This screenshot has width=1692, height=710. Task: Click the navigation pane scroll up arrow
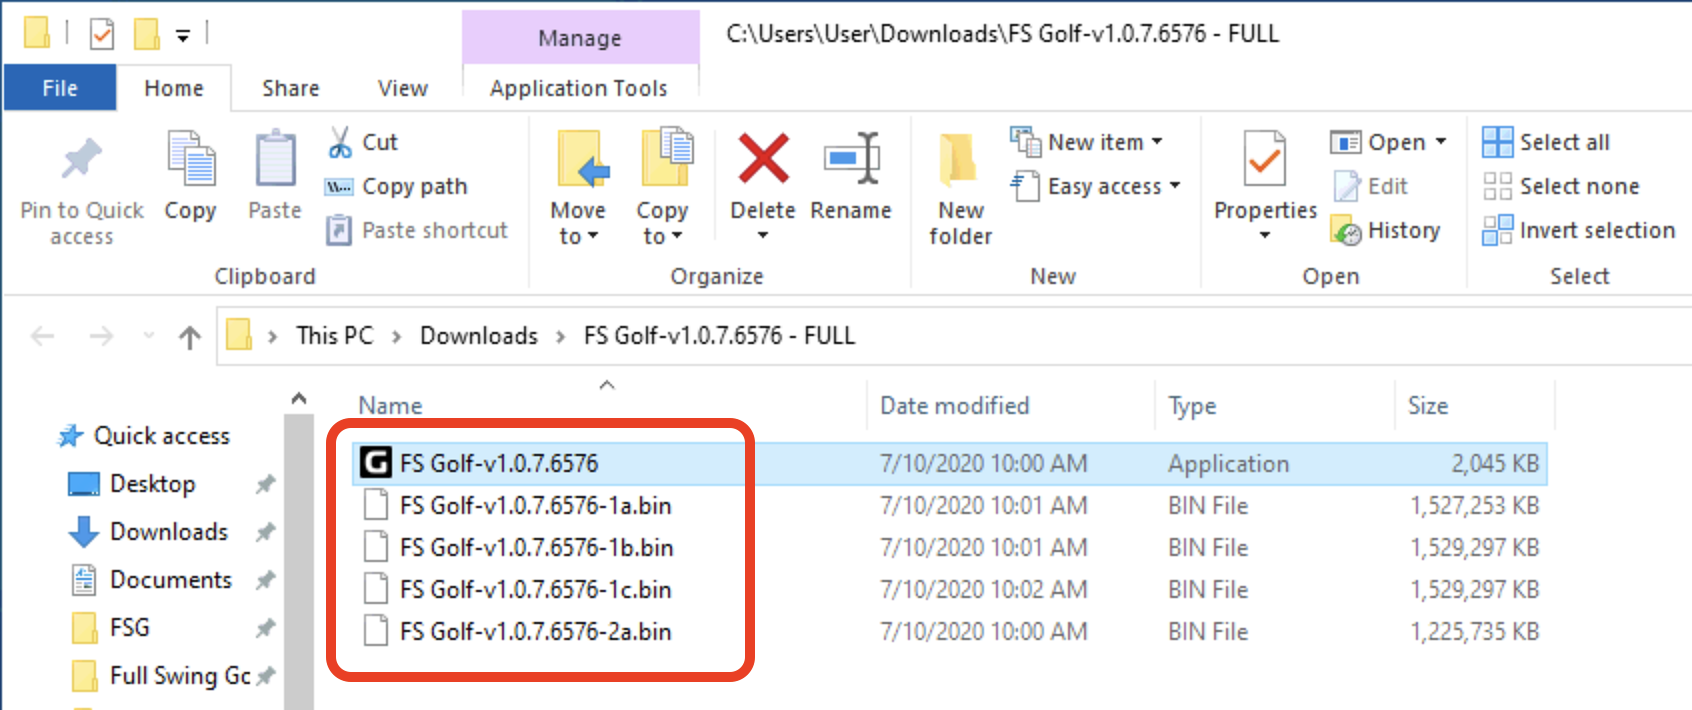point(299,399)
